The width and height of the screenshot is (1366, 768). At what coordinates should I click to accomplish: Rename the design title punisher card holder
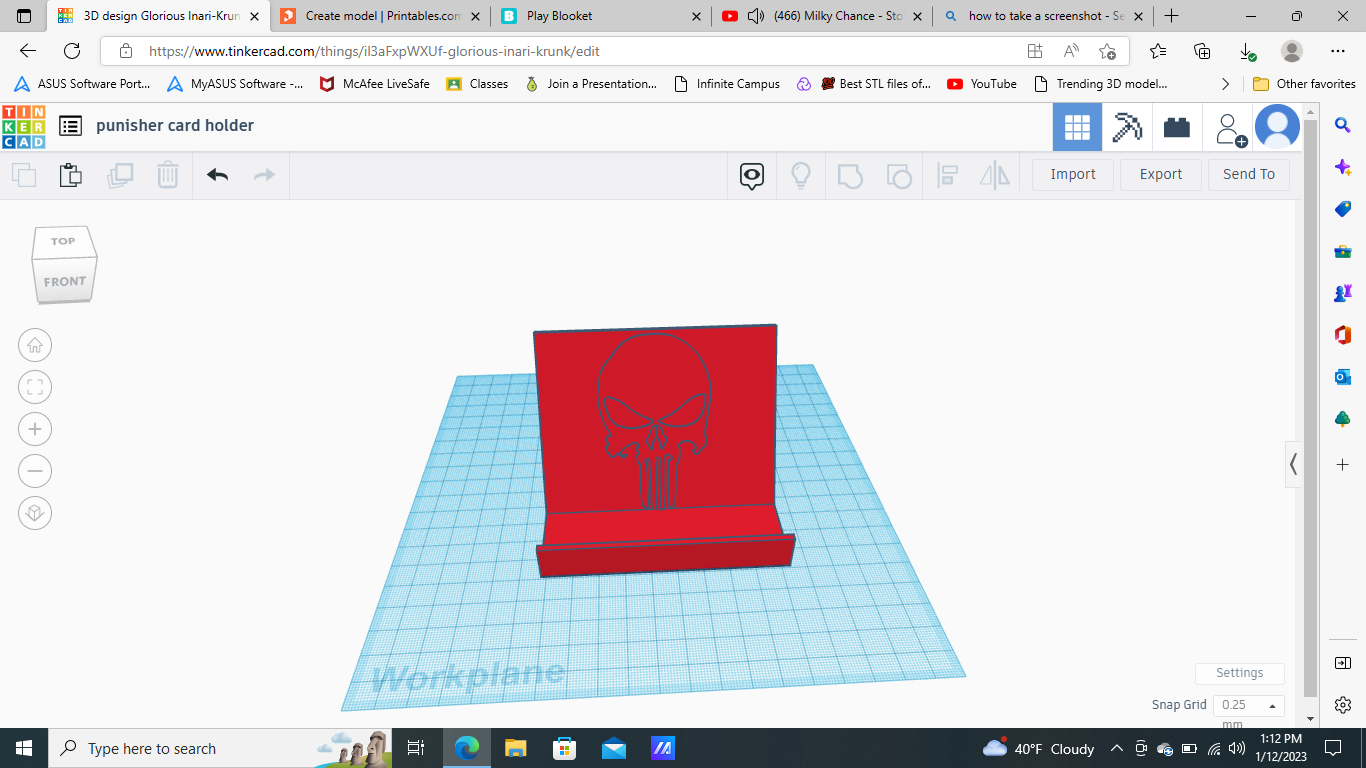click(175, 126)
